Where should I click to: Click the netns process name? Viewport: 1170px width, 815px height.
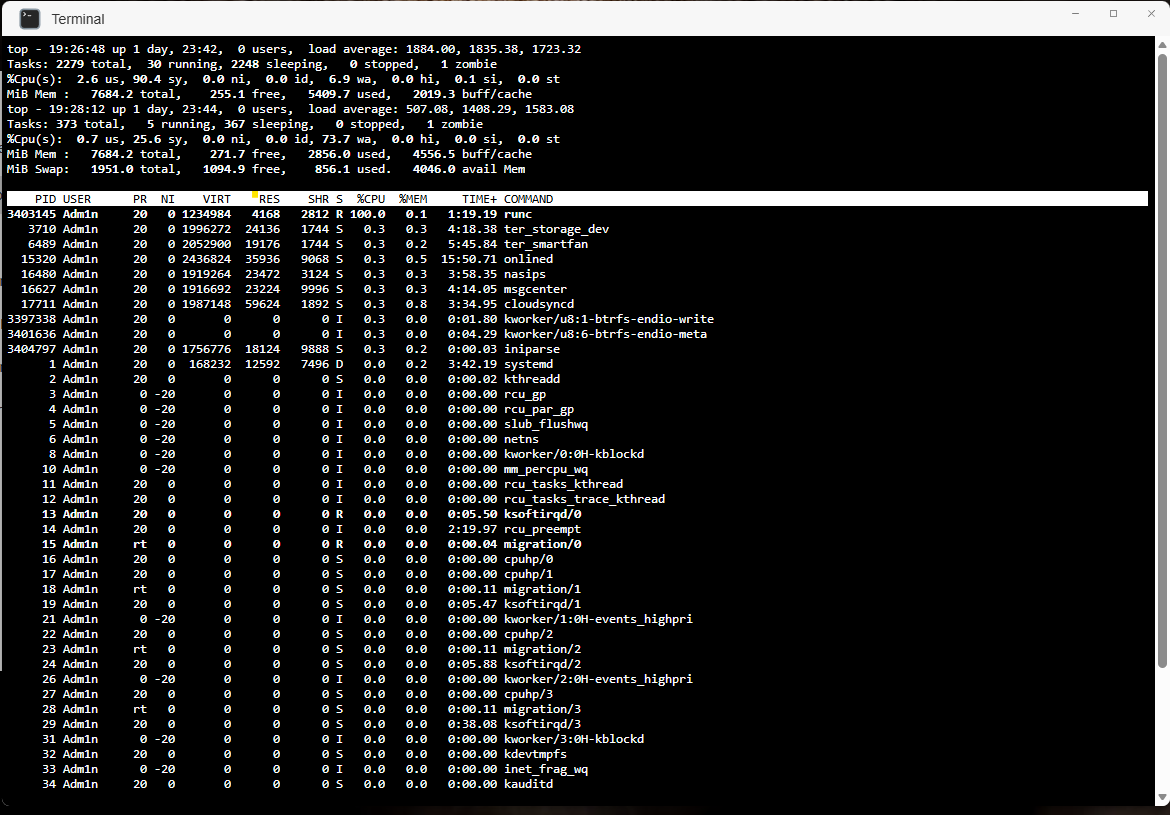pyautogui.click(x=522, y=439)
